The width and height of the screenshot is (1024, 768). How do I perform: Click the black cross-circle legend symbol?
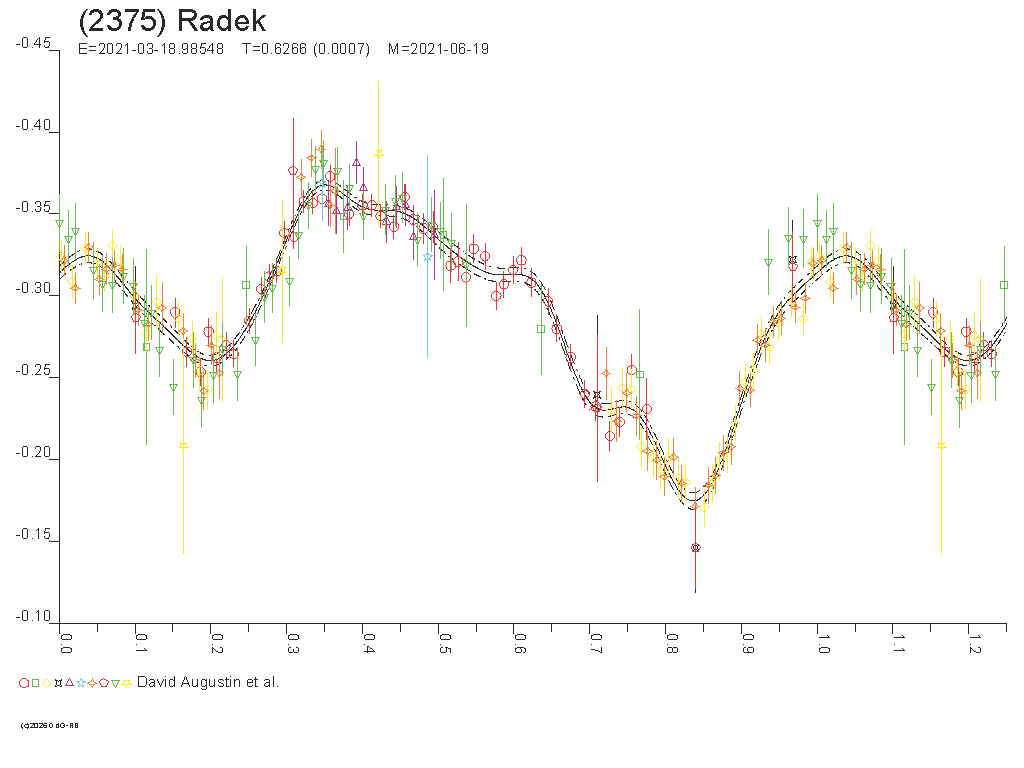point(58,683)
